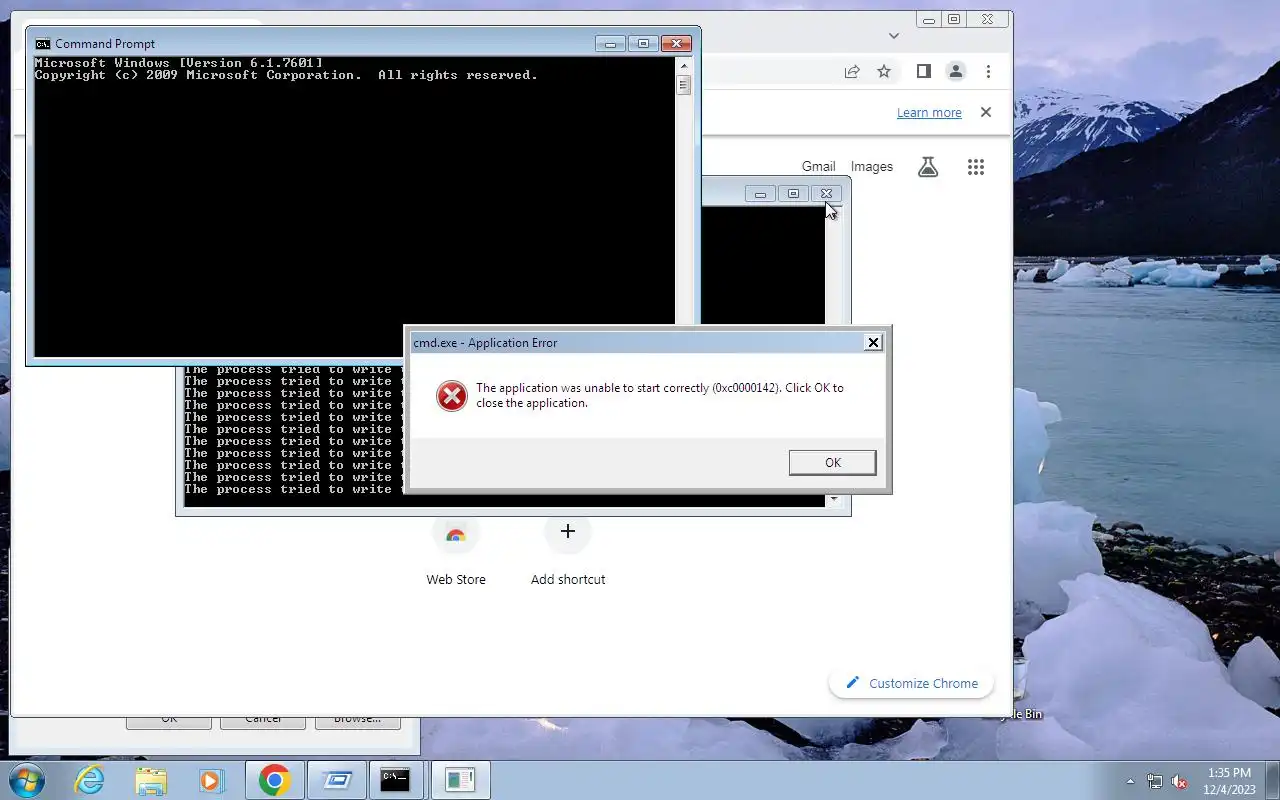The image size is (1280, 800).
Task: Minimize the second cmd window behind
Action: pyautogui.click(x=760, y=194)
